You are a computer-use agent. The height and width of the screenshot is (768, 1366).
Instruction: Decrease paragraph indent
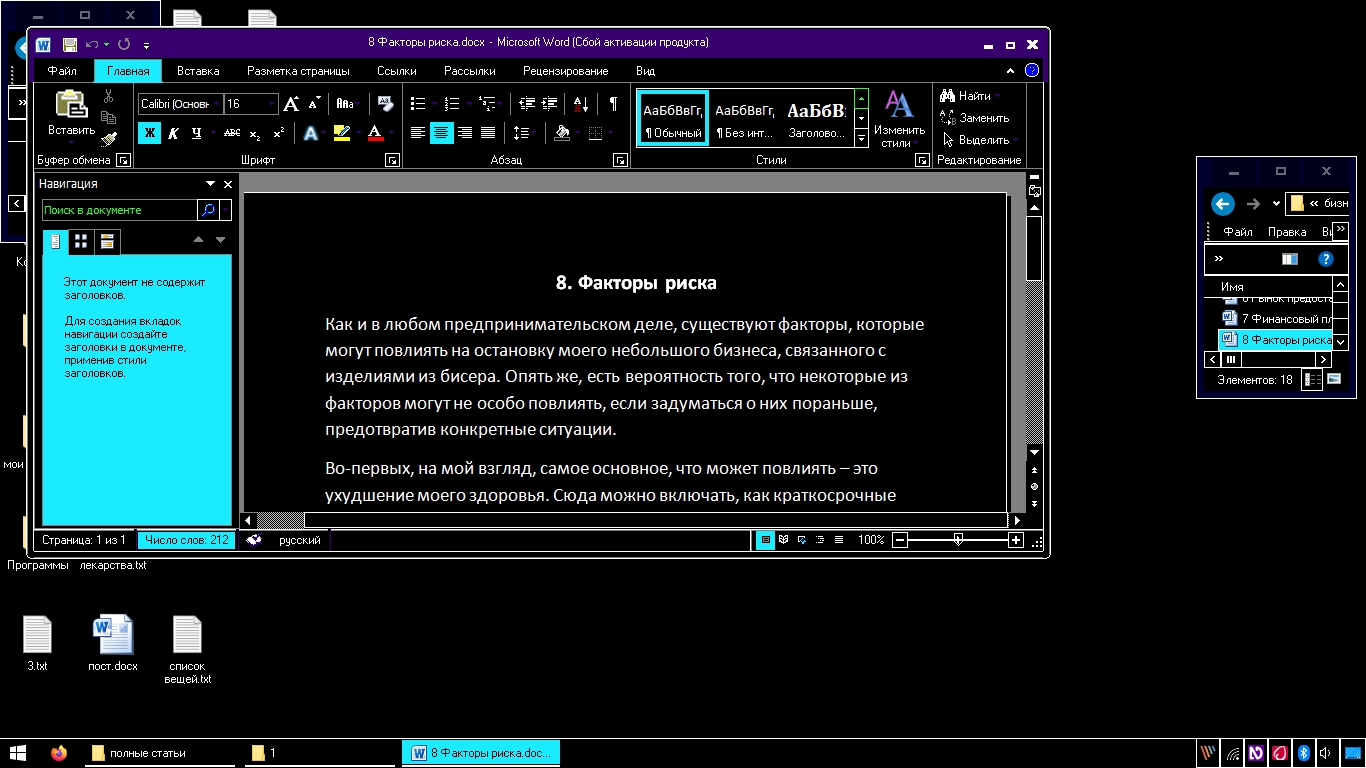(x=527, y=104)
